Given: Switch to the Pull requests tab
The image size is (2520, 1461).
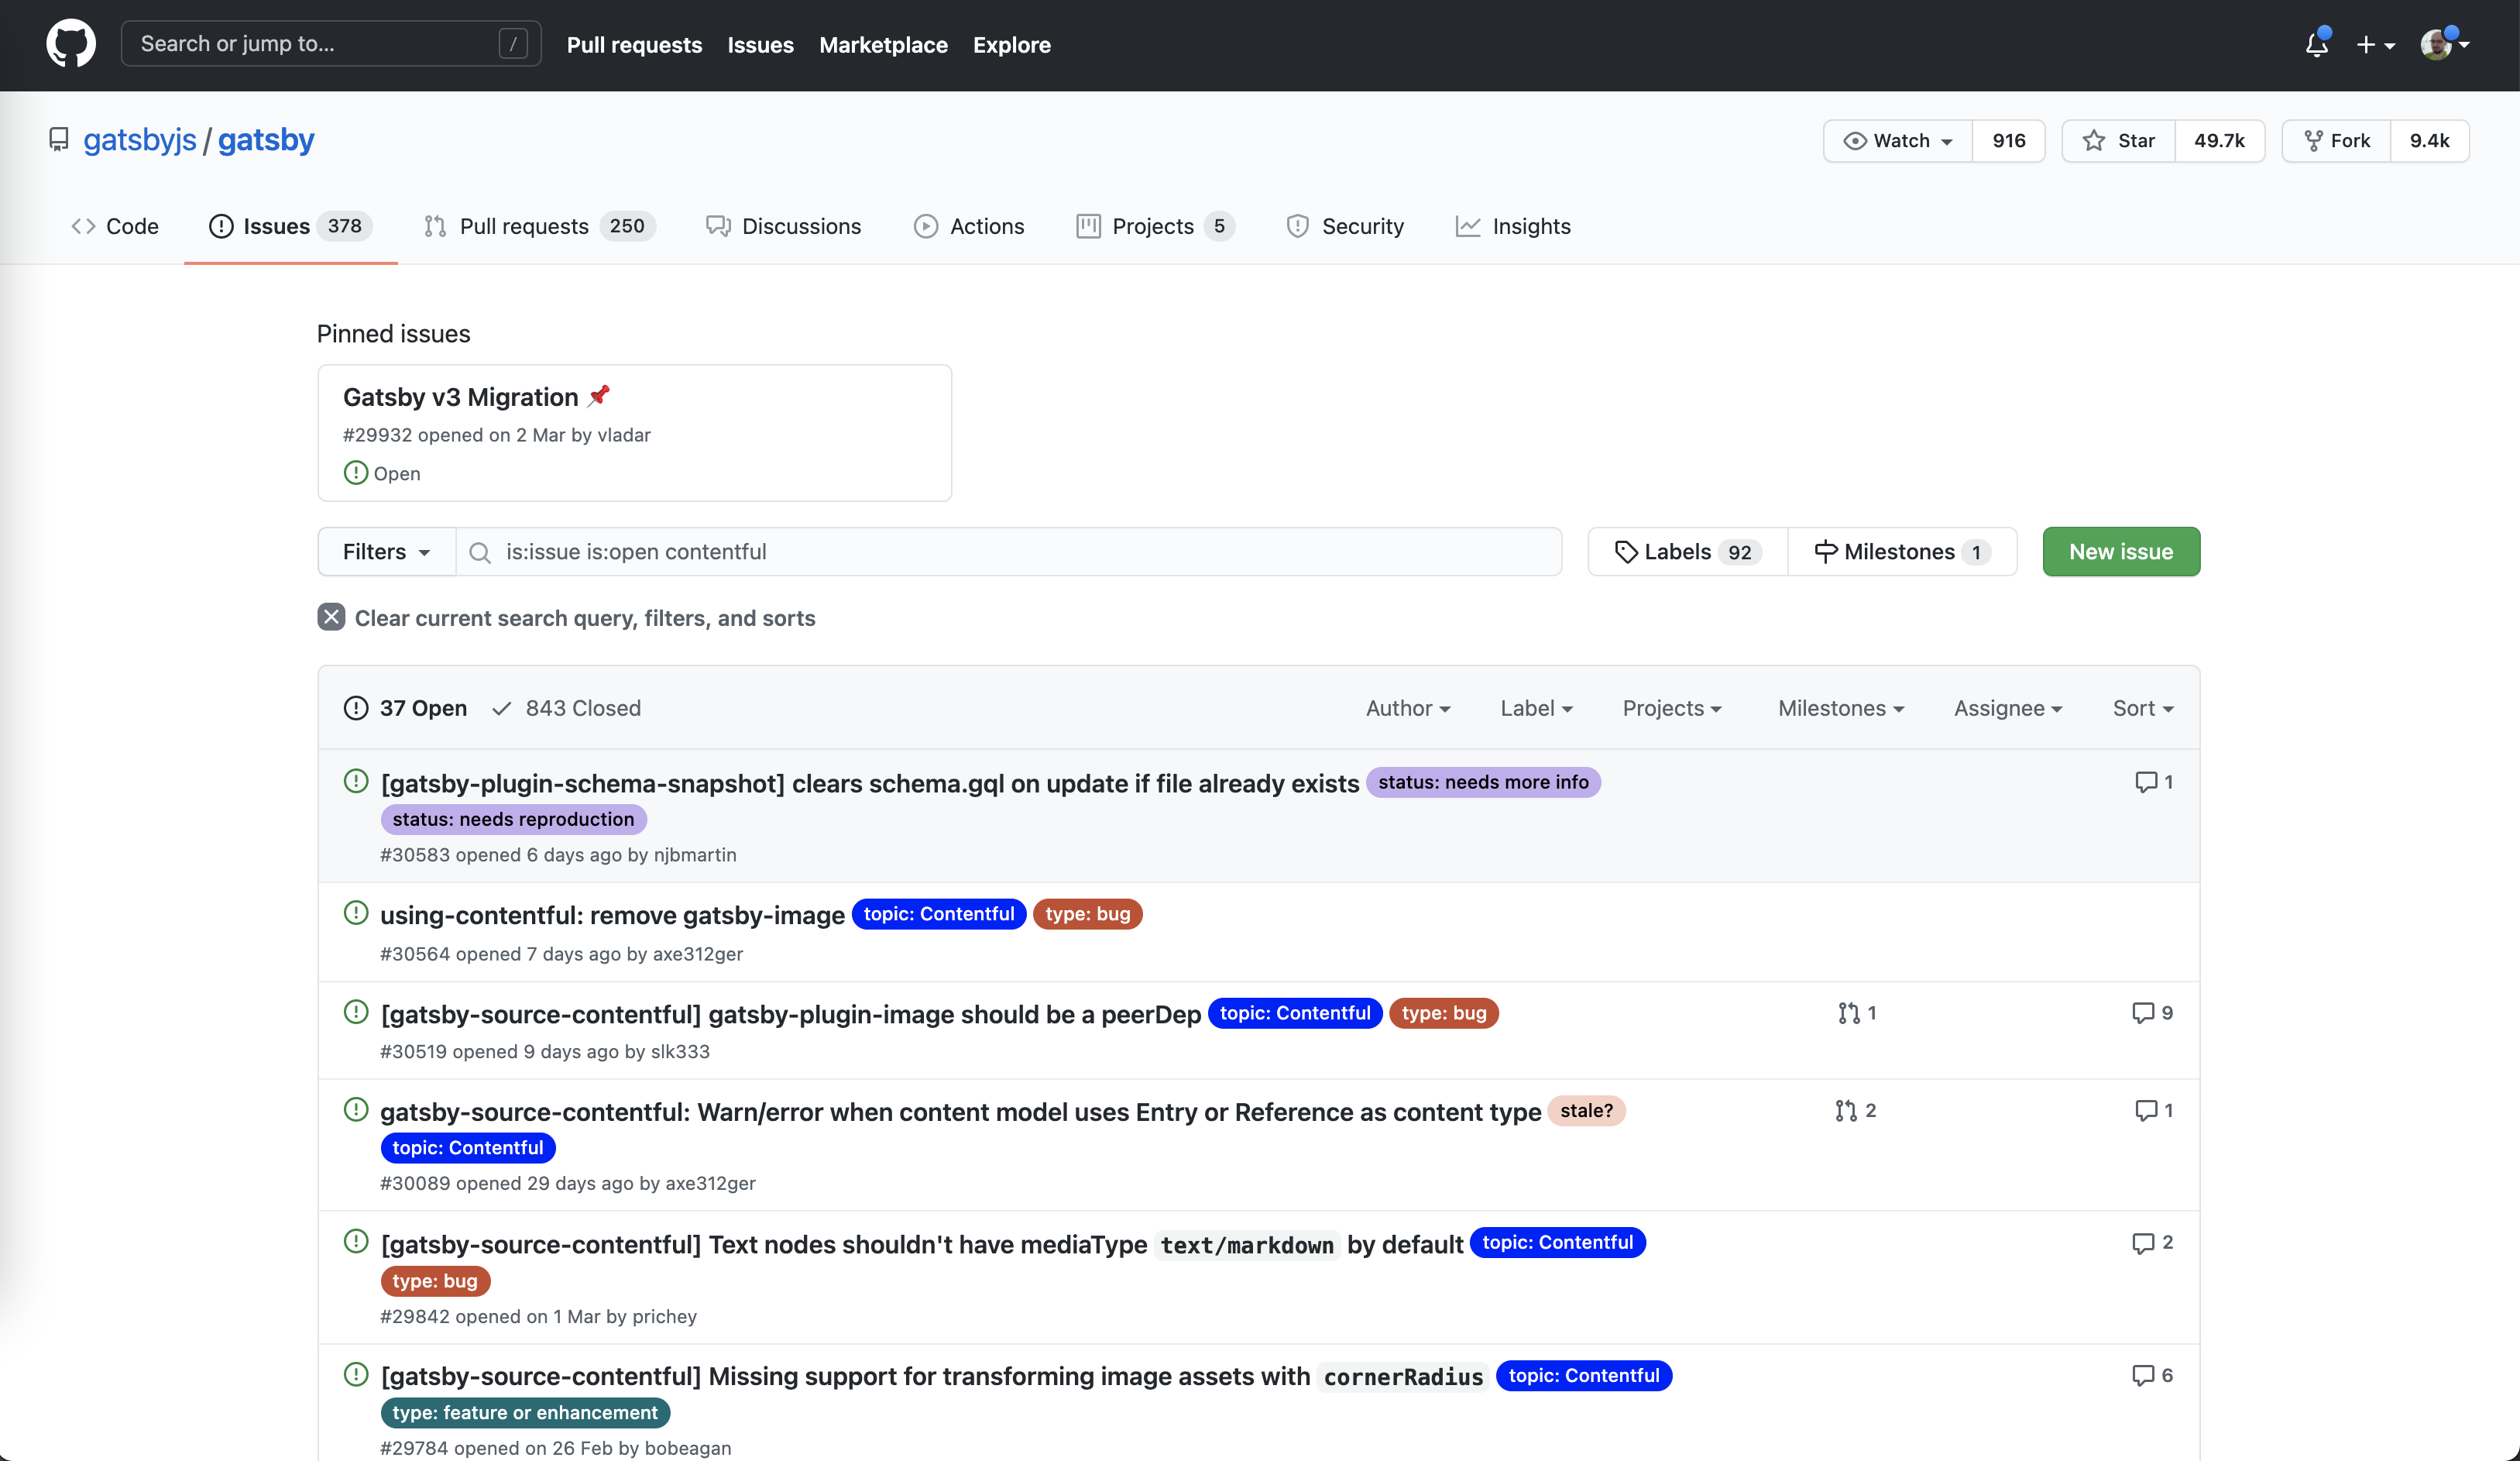Looking at the screenshot, I should pyautogui.click(x=539, y=226).
